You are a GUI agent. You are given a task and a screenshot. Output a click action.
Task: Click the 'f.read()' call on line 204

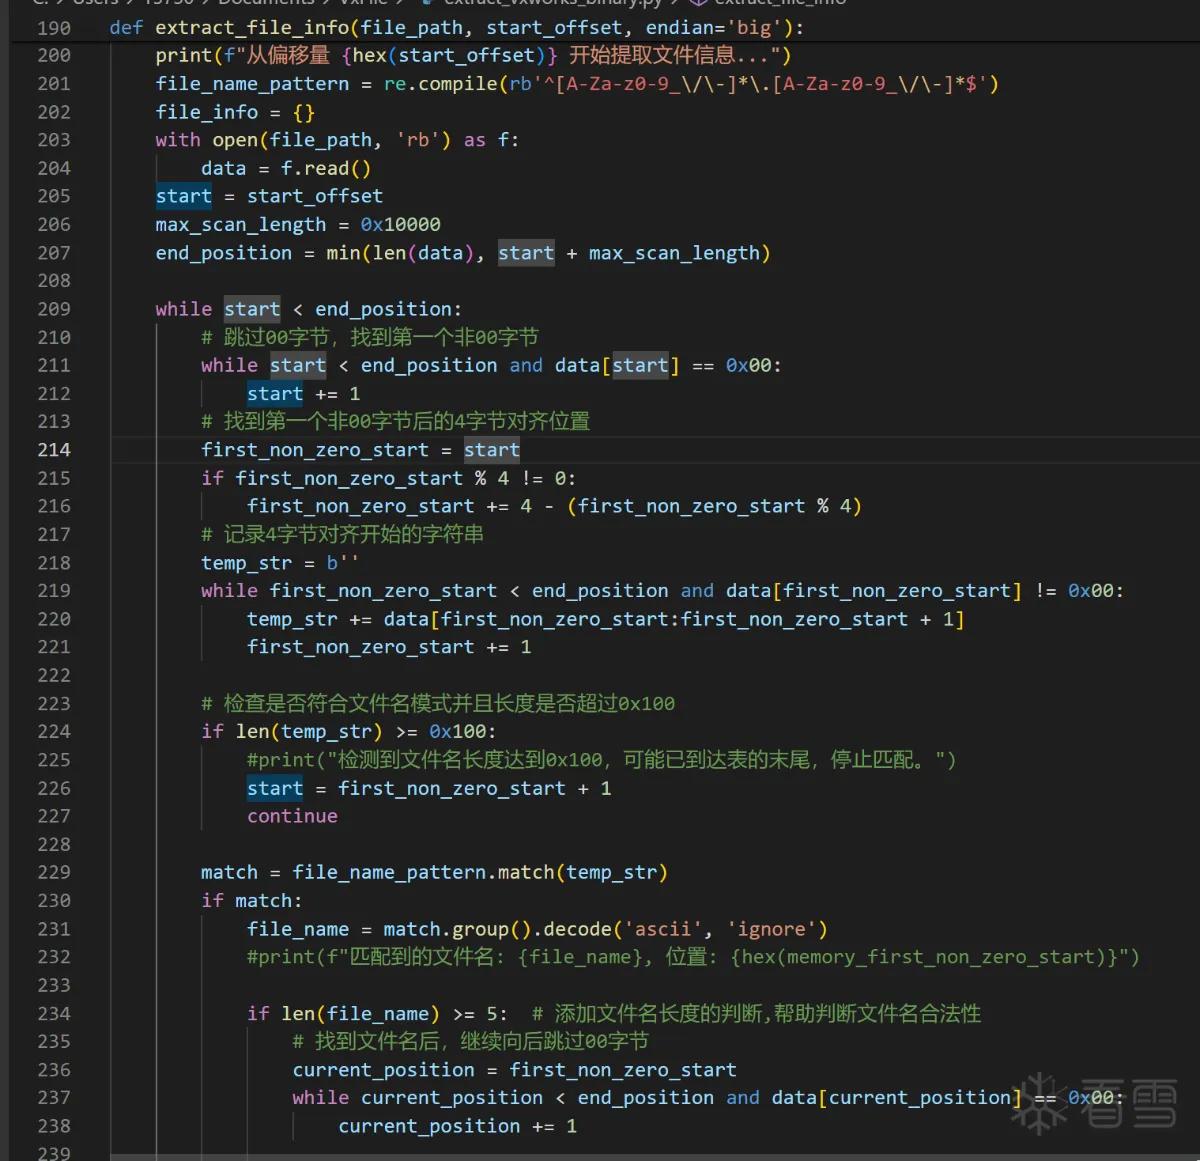326,168
